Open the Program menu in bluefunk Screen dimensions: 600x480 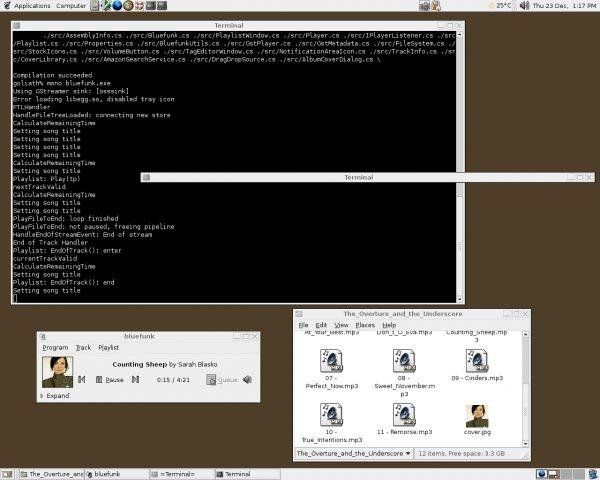55,348
